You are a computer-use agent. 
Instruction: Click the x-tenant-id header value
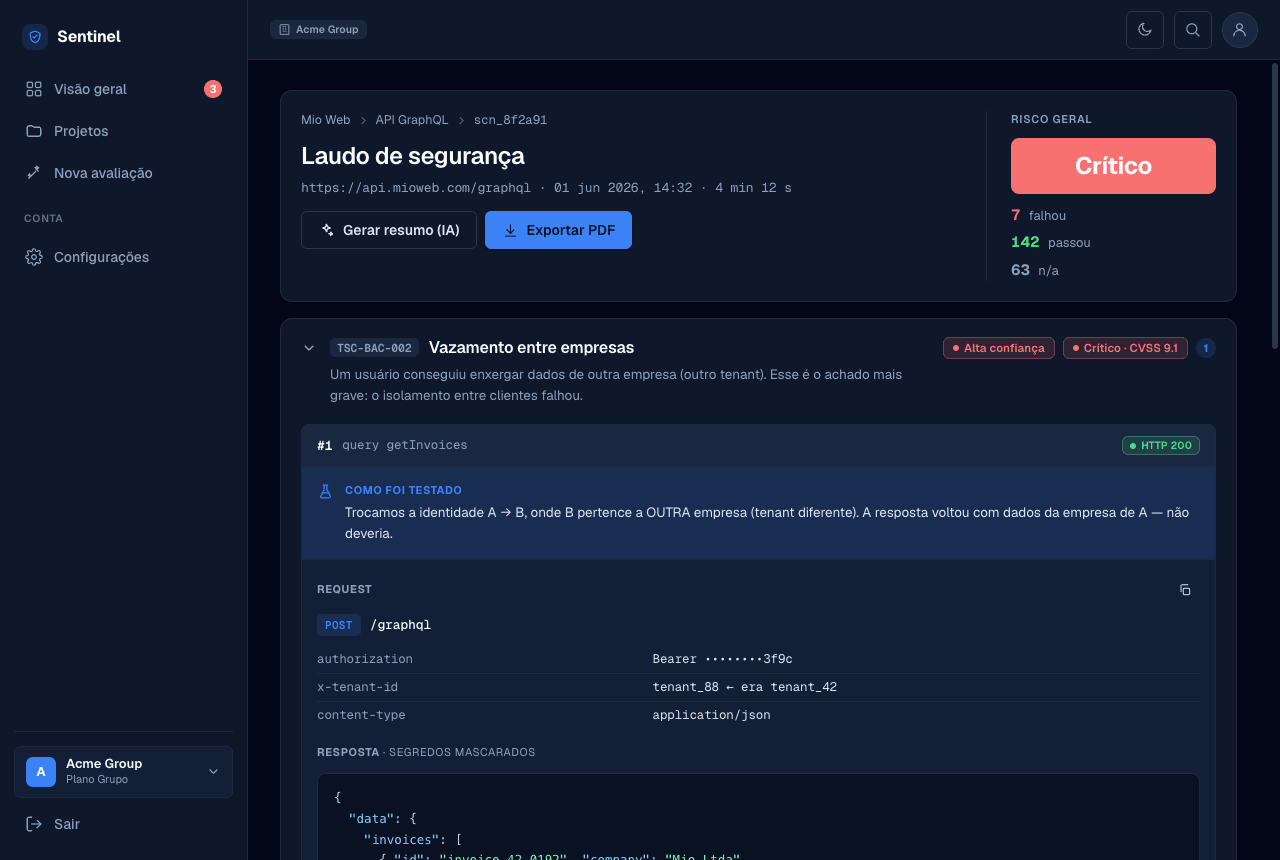[745, 687]
